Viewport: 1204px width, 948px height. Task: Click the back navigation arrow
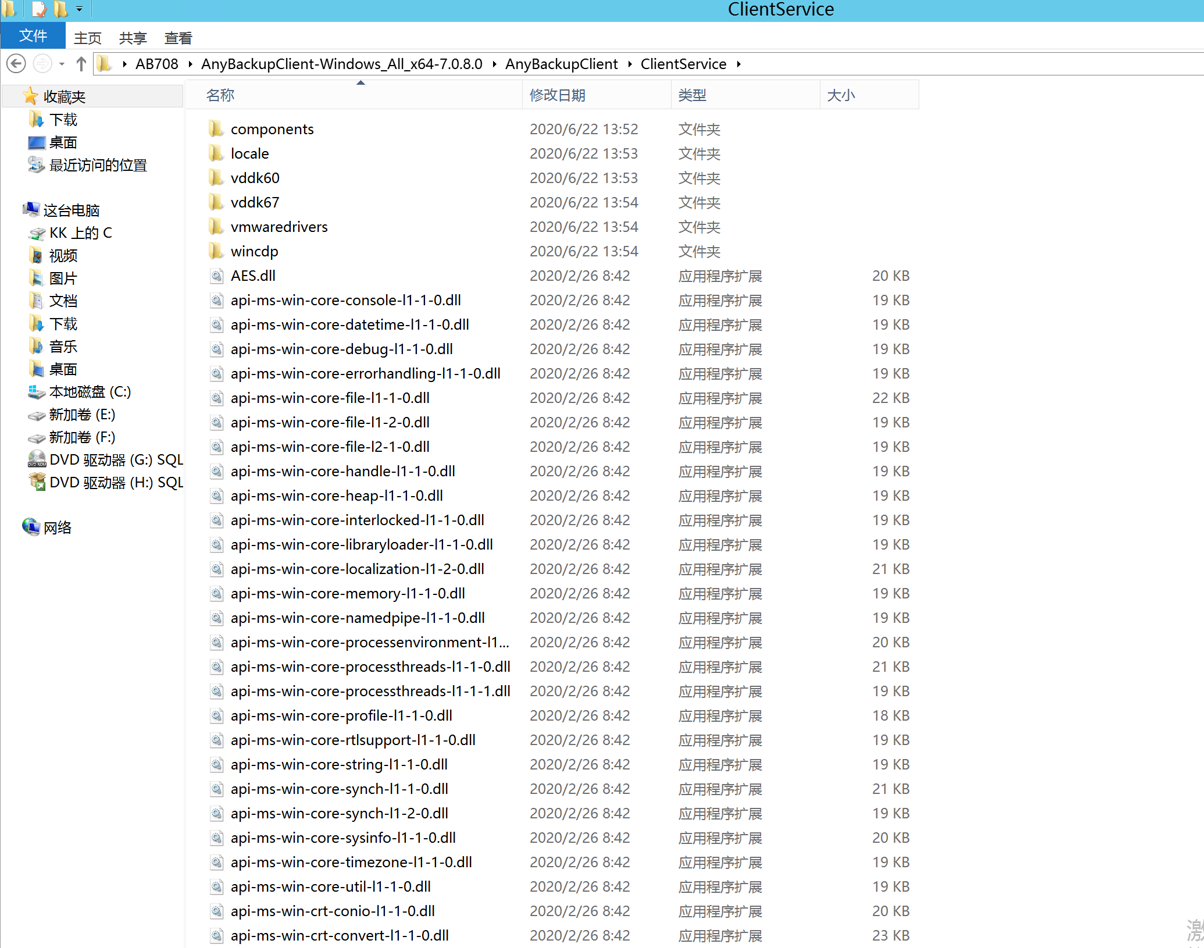(x=16, y=63)
